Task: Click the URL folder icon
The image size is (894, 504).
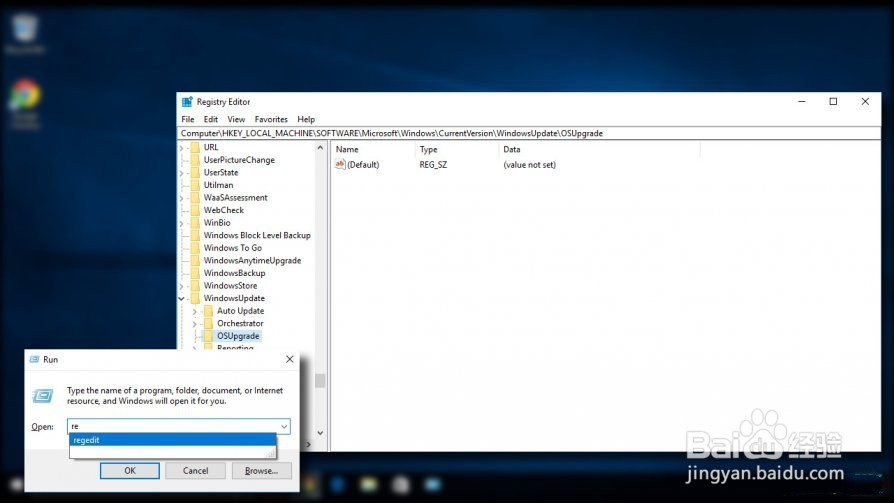Action: (x=195, y=147)
